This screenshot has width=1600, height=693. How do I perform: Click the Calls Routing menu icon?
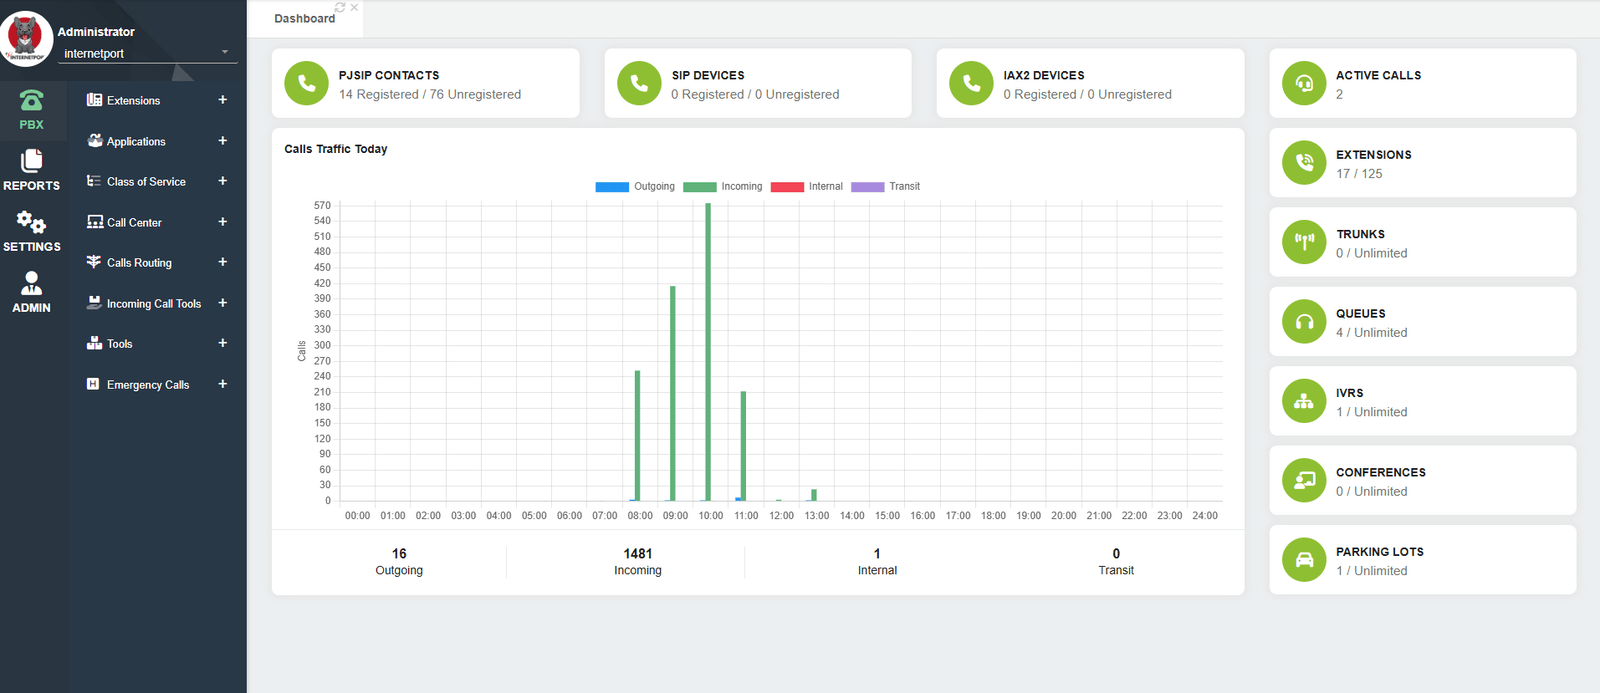(x=94, y=262)
